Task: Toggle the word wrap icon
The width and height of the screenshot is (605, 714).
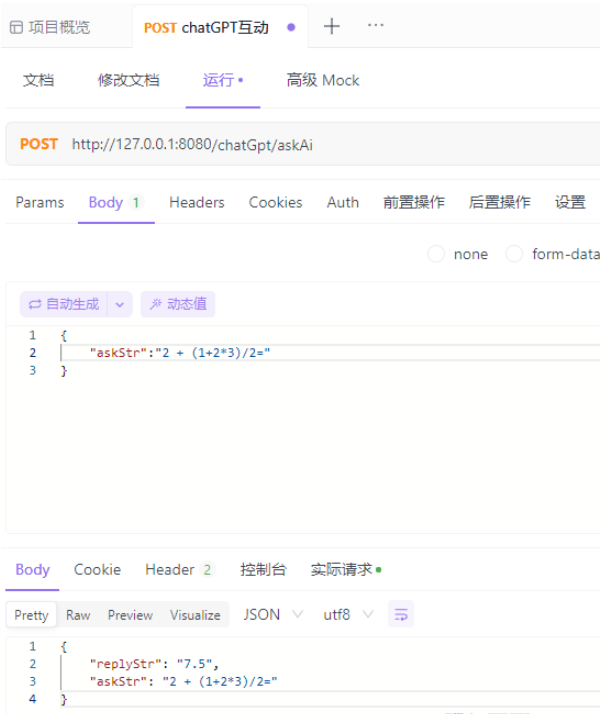Action: tap(401, 614)
